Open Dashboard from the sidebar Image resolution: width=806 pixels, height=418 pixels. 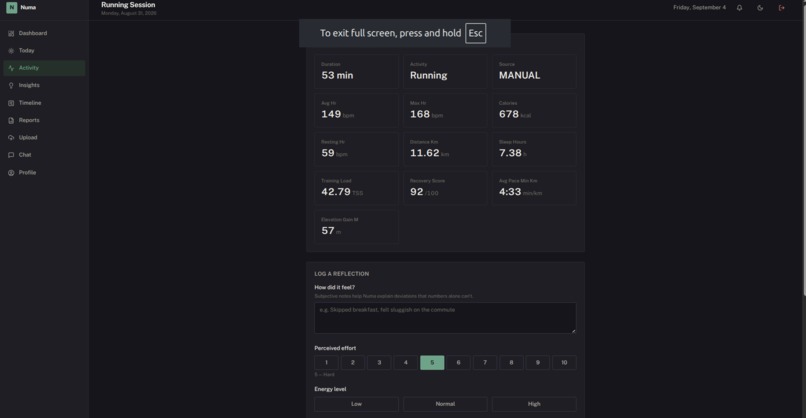pyautogui.click(x=44, y=33)
